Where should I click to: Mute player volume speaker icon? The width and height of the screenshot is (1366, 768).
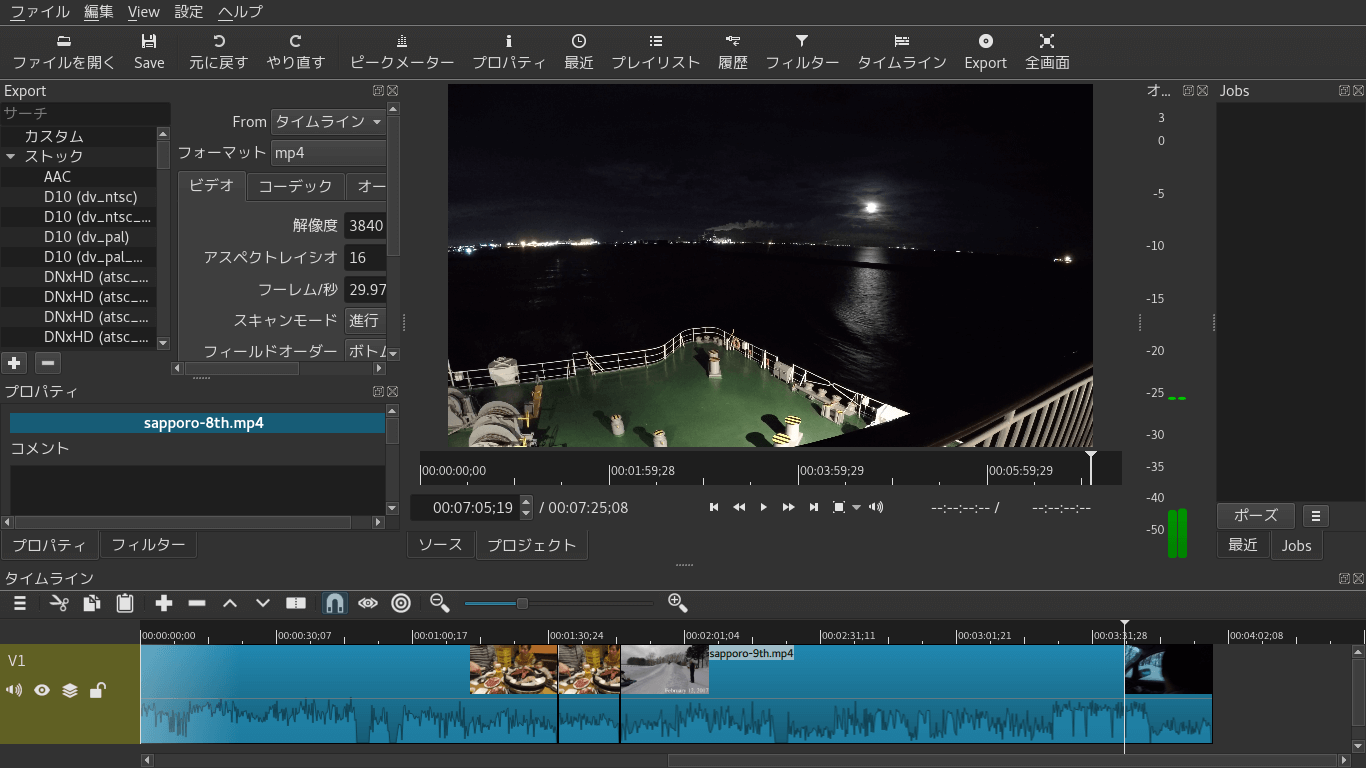pyautogui.click(x=876, y=507)
